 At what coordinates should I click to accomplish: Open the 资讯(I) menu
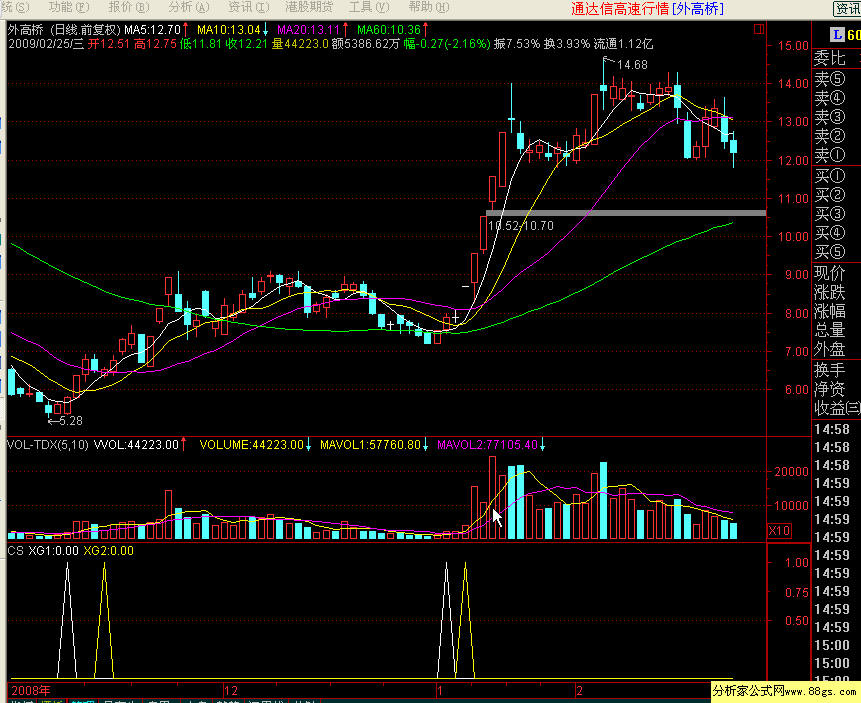[x=248, y=7]
